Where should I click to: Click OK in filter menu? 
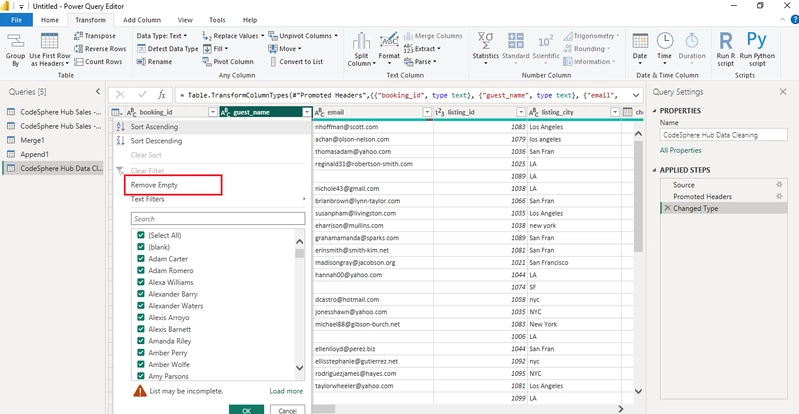point(247,410)
